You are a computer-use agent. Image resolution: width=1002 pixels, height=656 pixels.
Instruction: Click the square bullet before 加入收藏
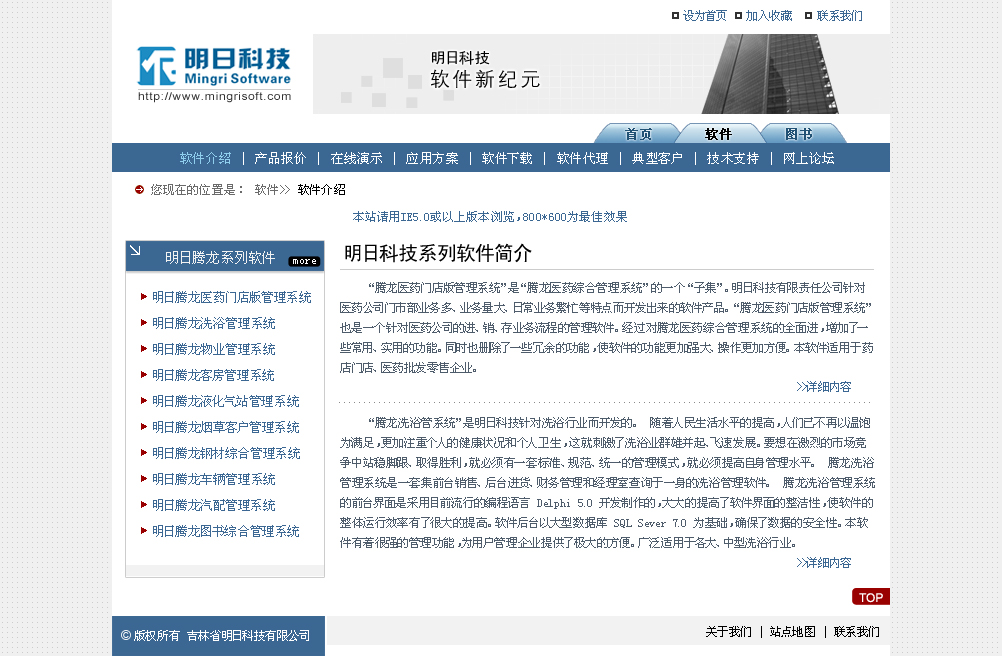click(738, 15)
